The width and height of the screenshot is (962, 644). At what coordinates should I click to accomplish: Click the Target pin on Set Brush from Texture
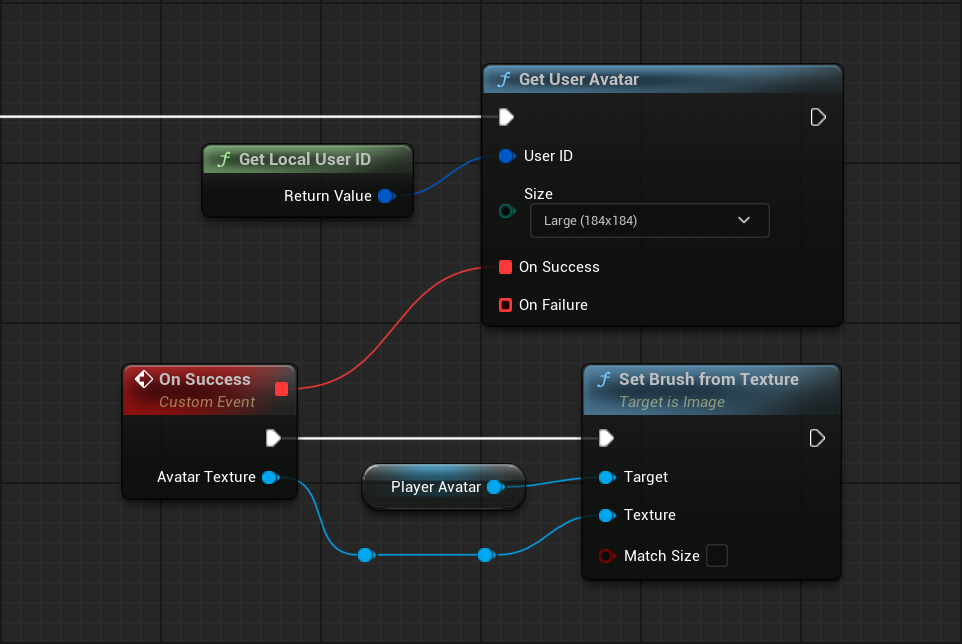click(606, 478)
